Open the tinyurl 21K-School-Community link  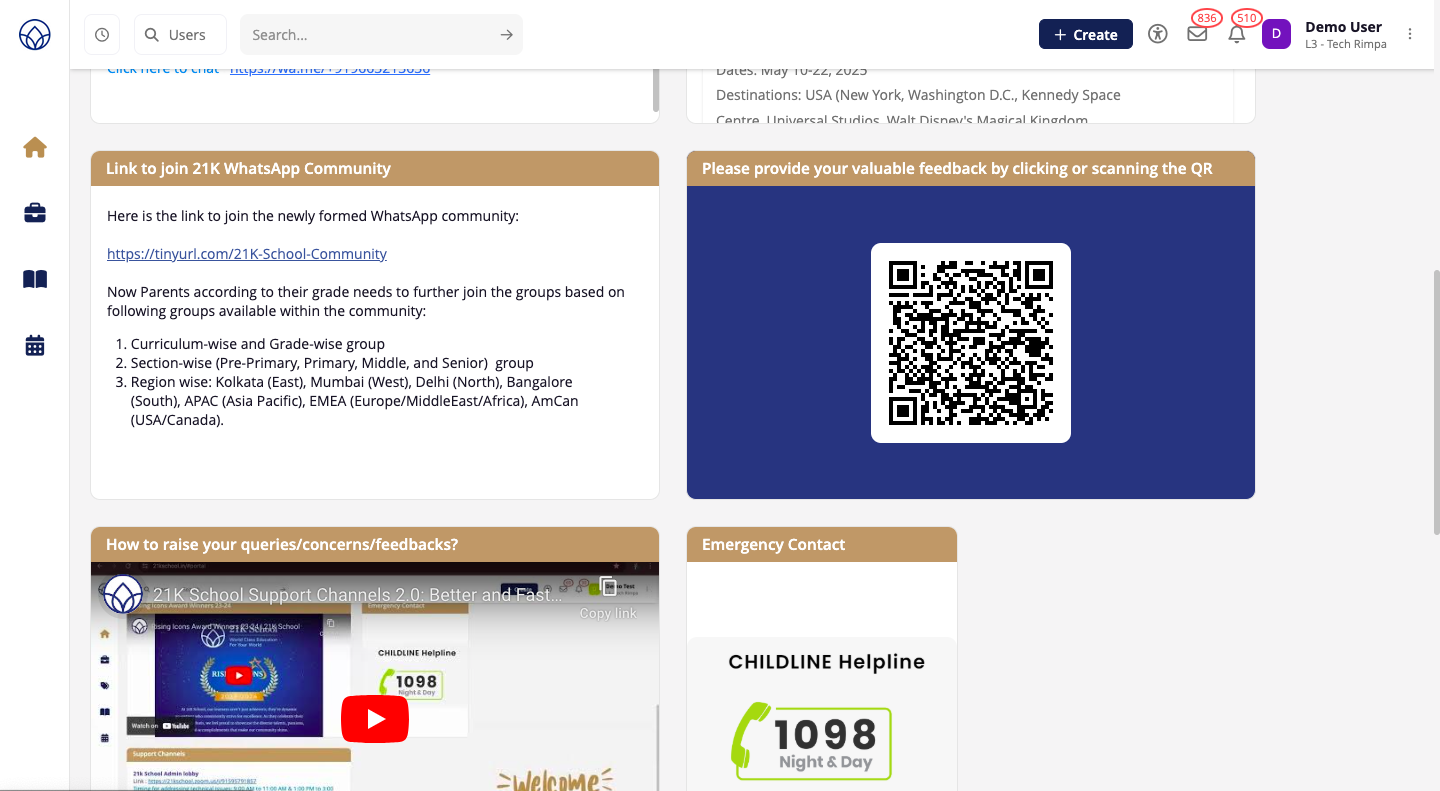pyautogui.click(x=247, y=254)
